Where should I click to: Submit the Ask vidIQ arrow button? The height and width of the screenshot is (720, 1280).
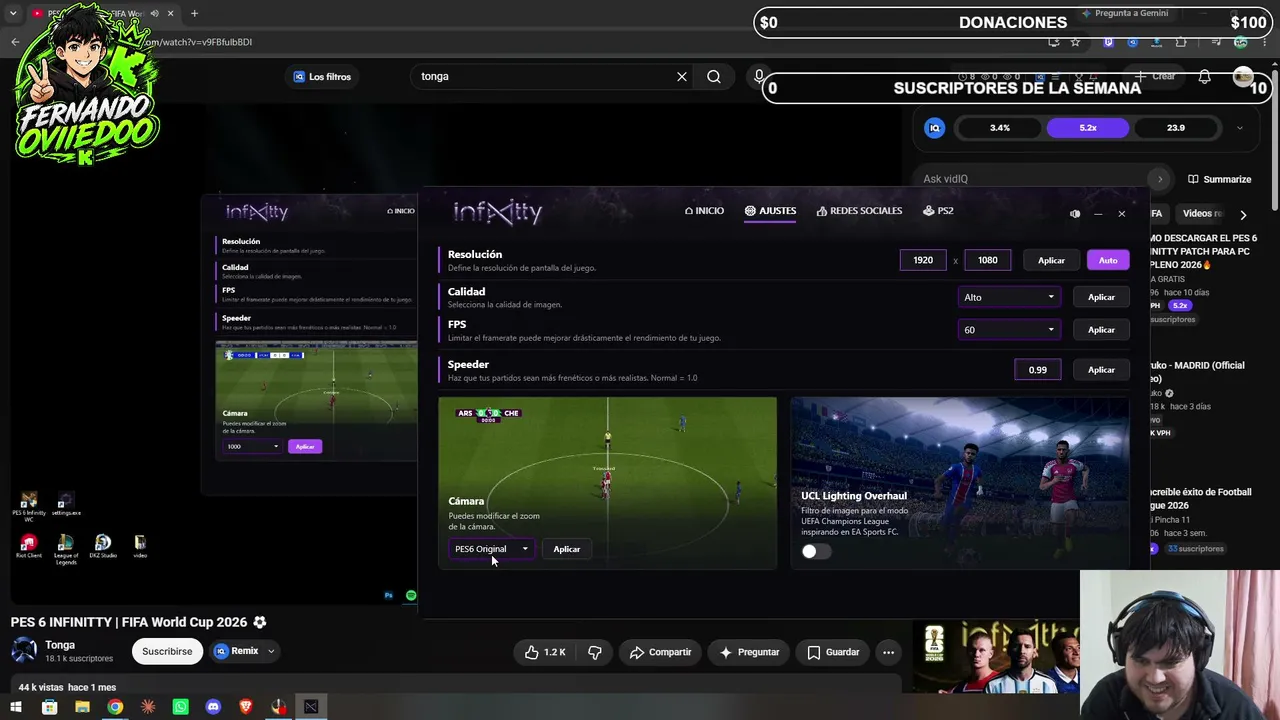[1160, 179]
